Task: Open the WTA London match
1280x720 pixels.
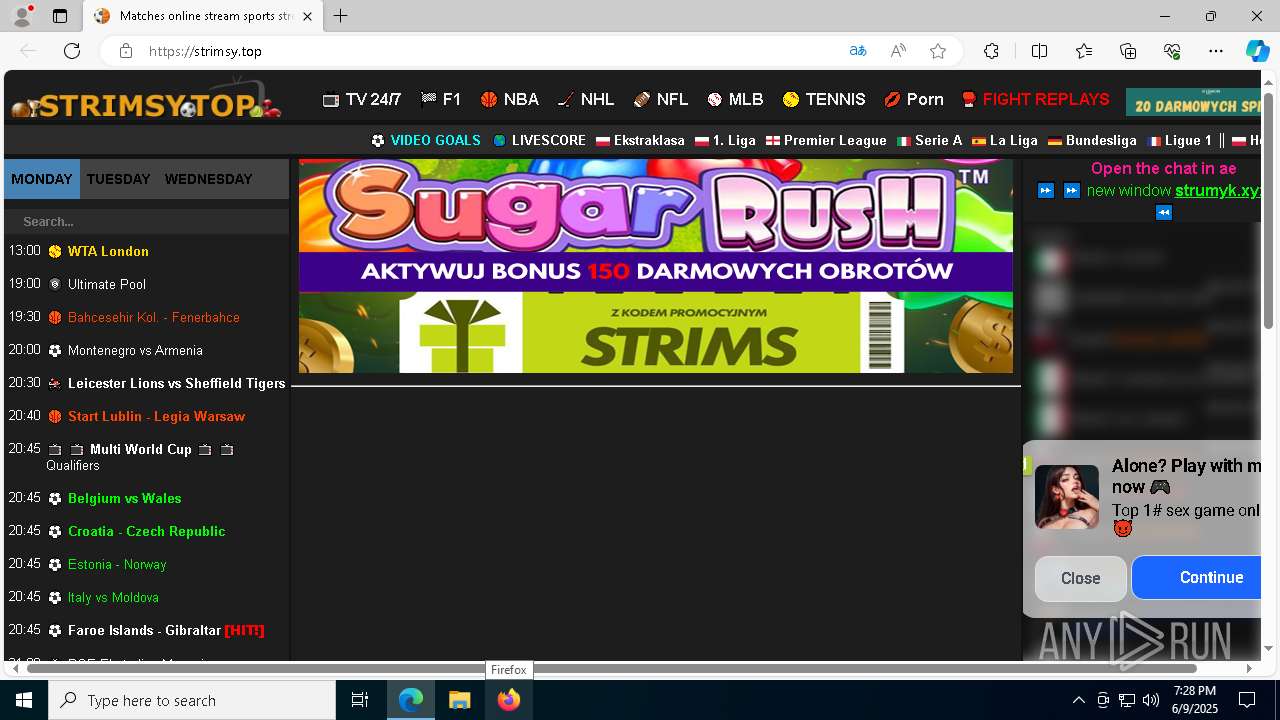Action: coord(108,251)
